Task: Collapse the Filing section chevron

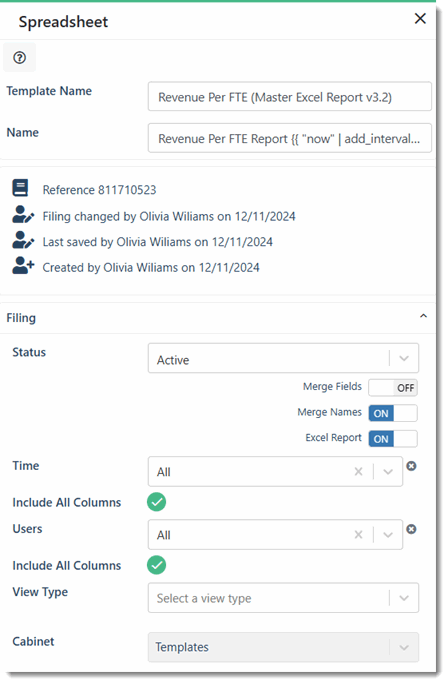Action: point(423,316)
